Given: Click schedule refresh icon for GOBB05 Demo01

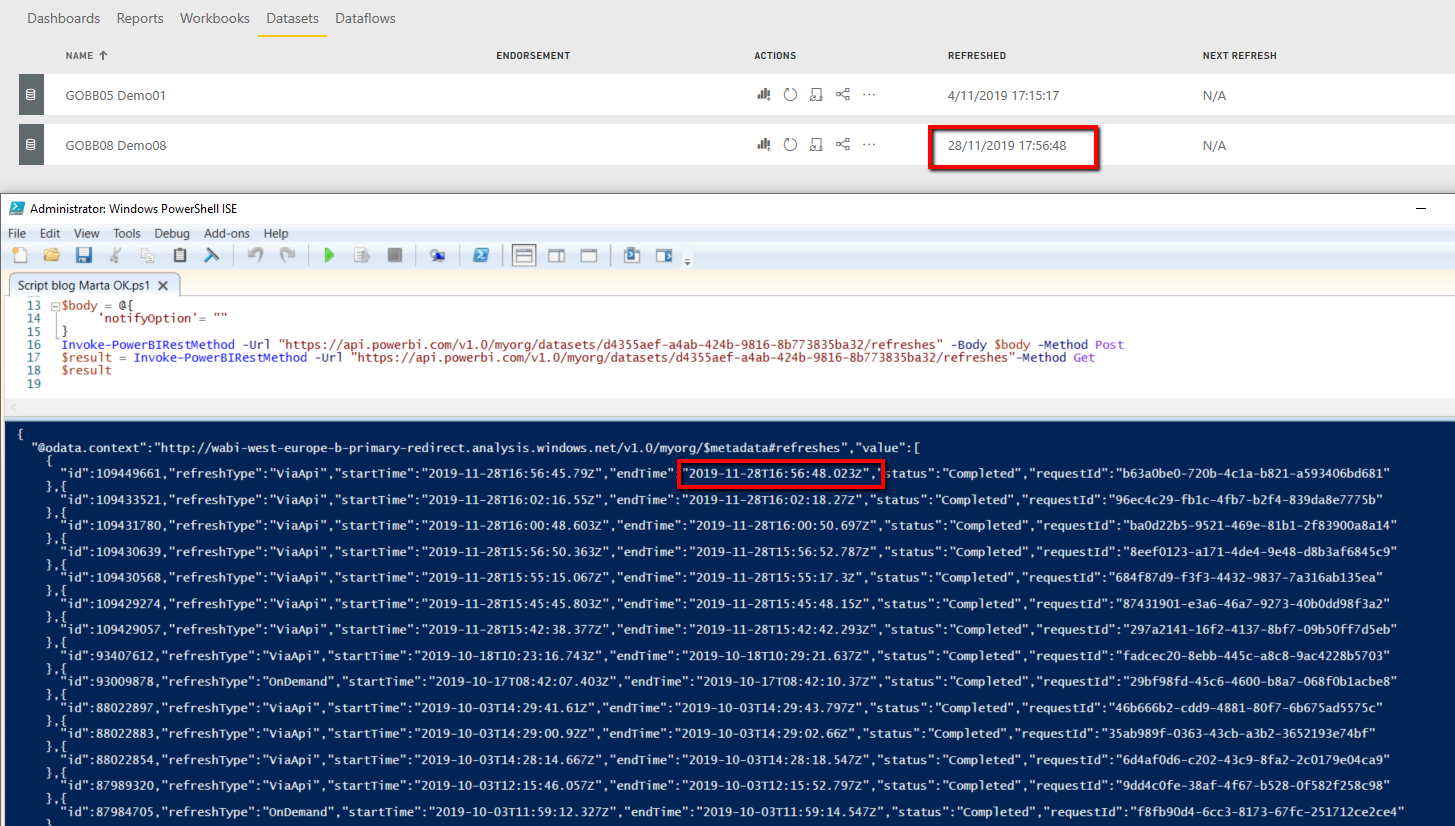Looking at the screenshot, I should 816,95.
